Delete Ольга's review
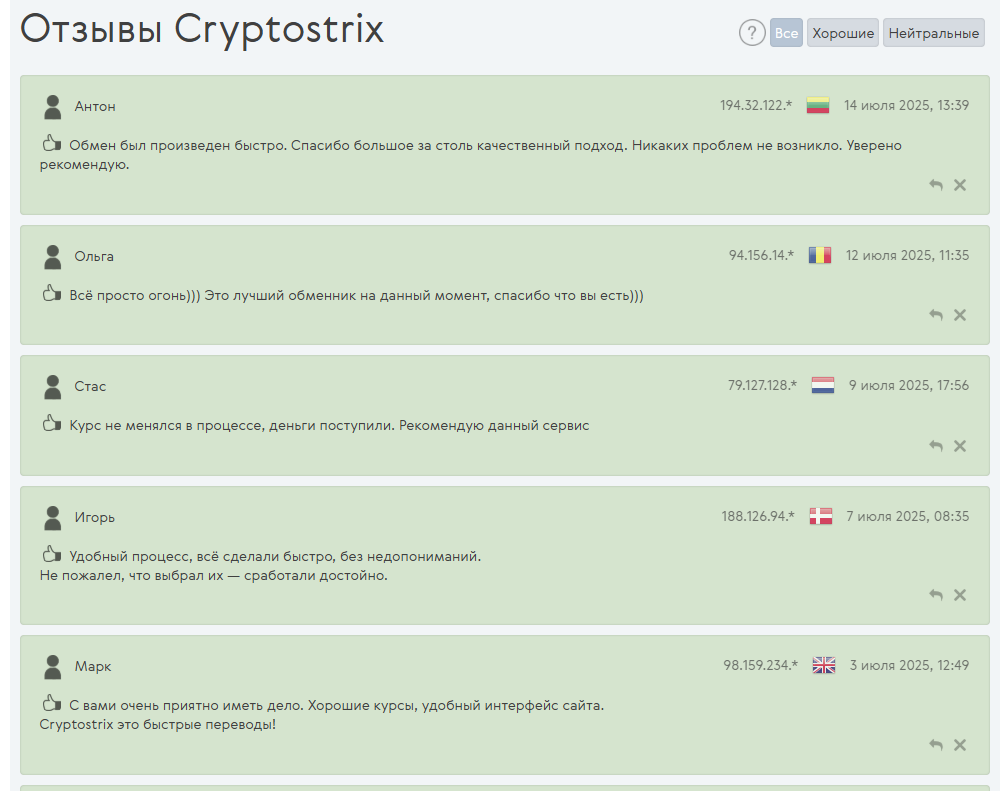 pyautogui.click(x=960, y=315)
